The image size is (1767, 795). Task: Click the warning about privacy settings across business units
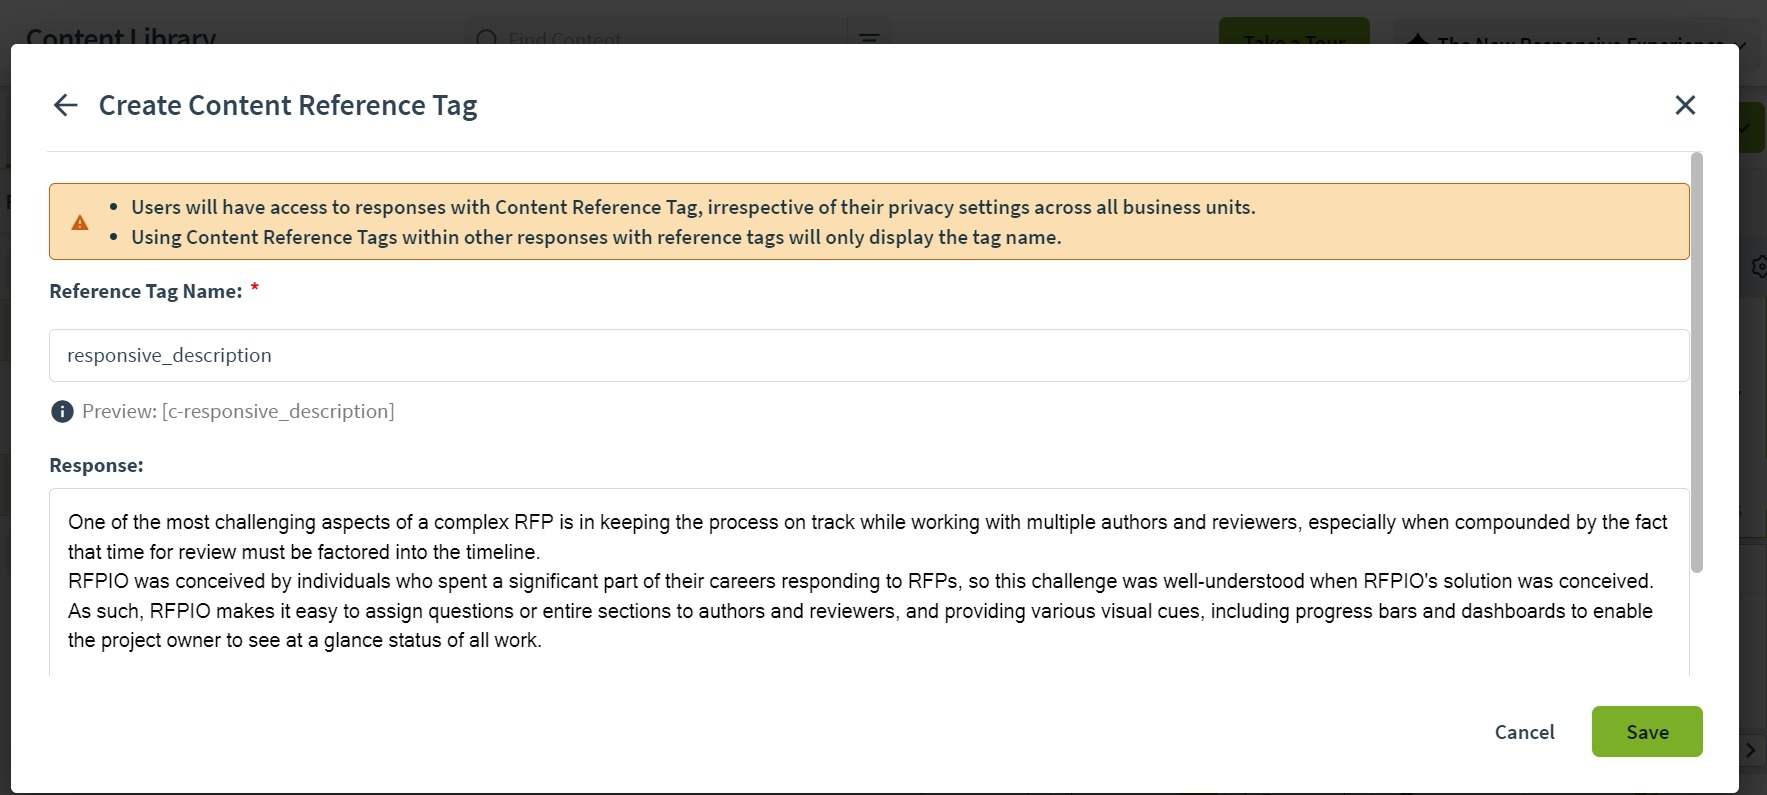693,207
